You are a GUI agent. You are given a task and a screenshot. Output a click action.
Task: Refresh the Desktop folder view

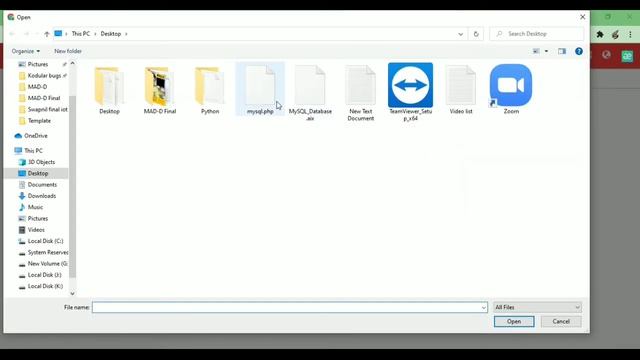pyautogui.click(x=476, y=34)
